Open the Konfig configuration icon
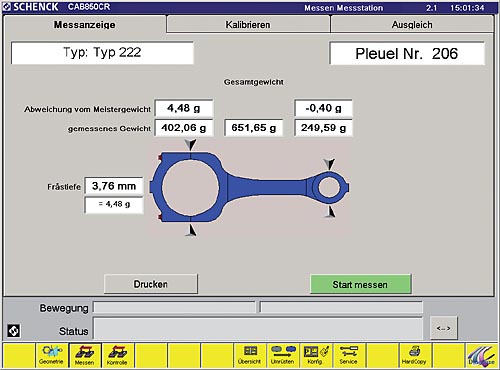 point(316,355)
